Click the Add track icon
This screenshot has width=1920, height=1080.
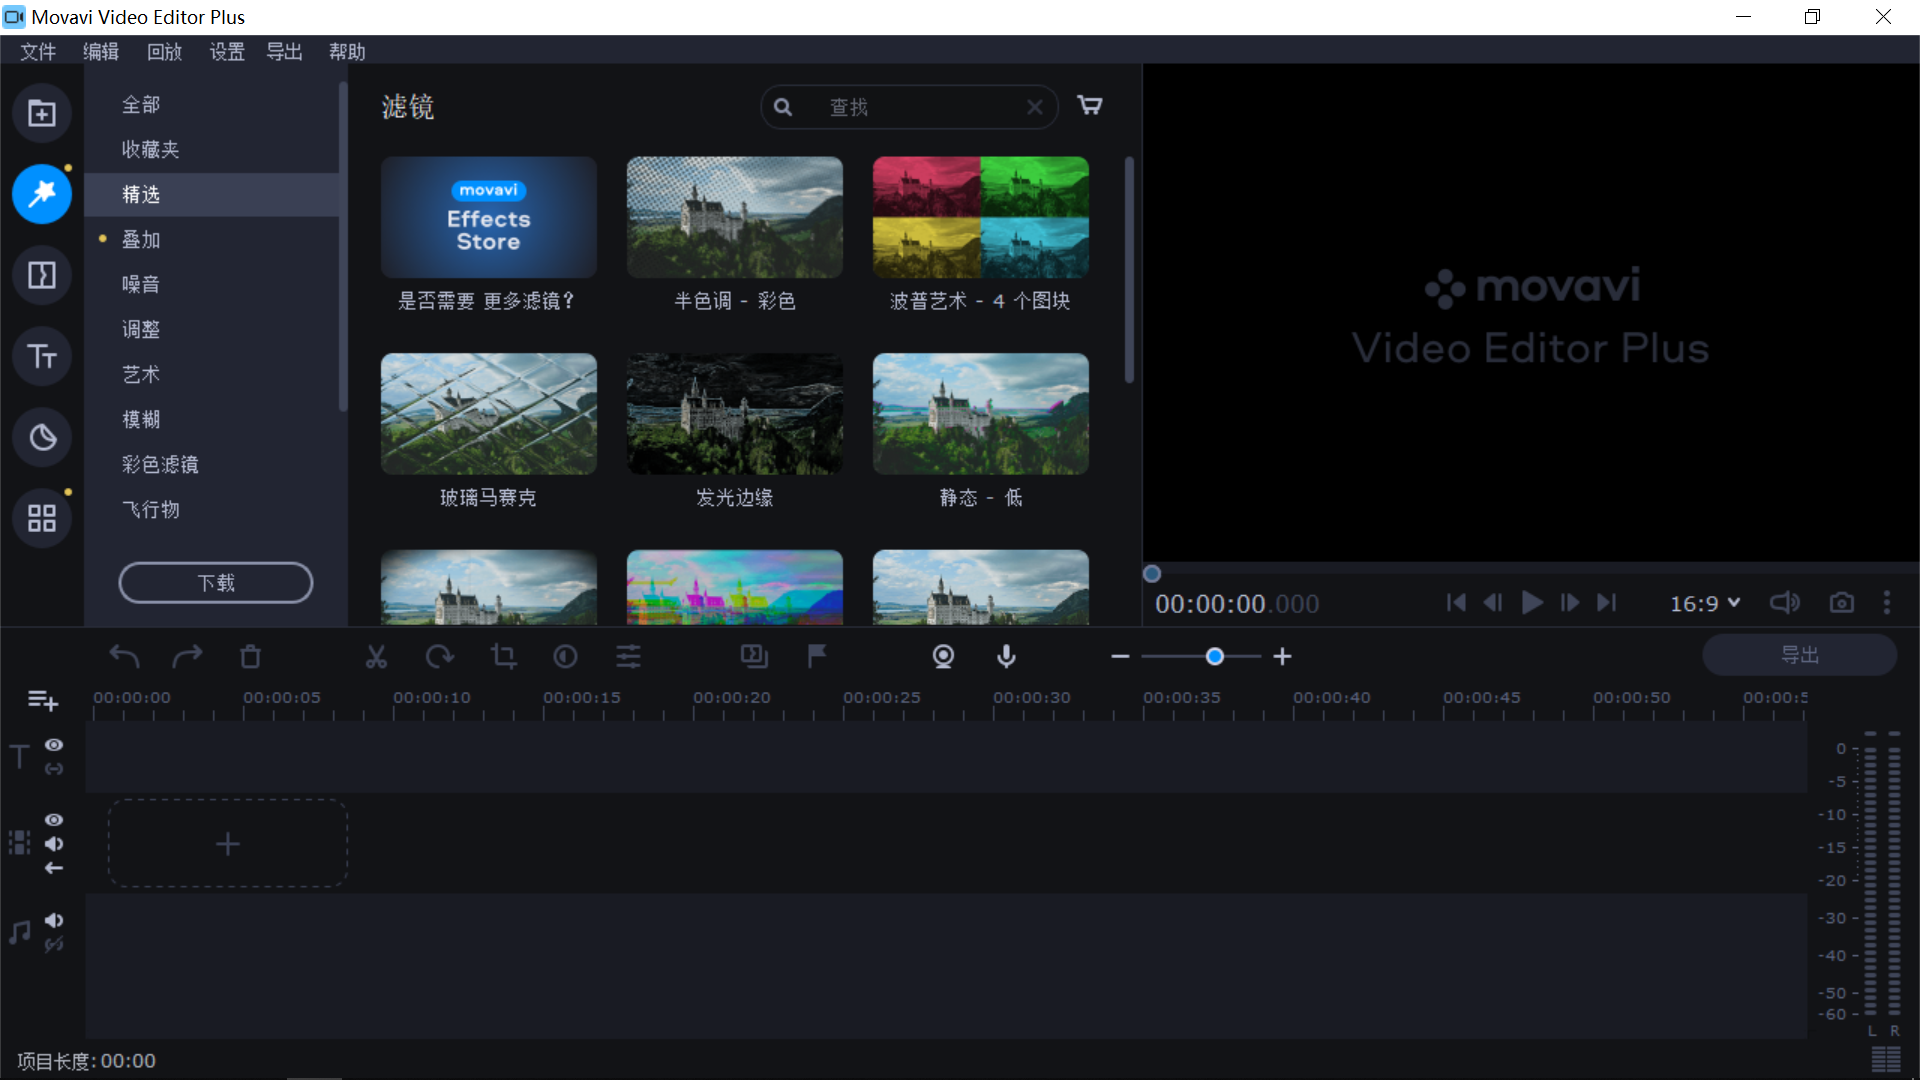click(x=42, y=700)
